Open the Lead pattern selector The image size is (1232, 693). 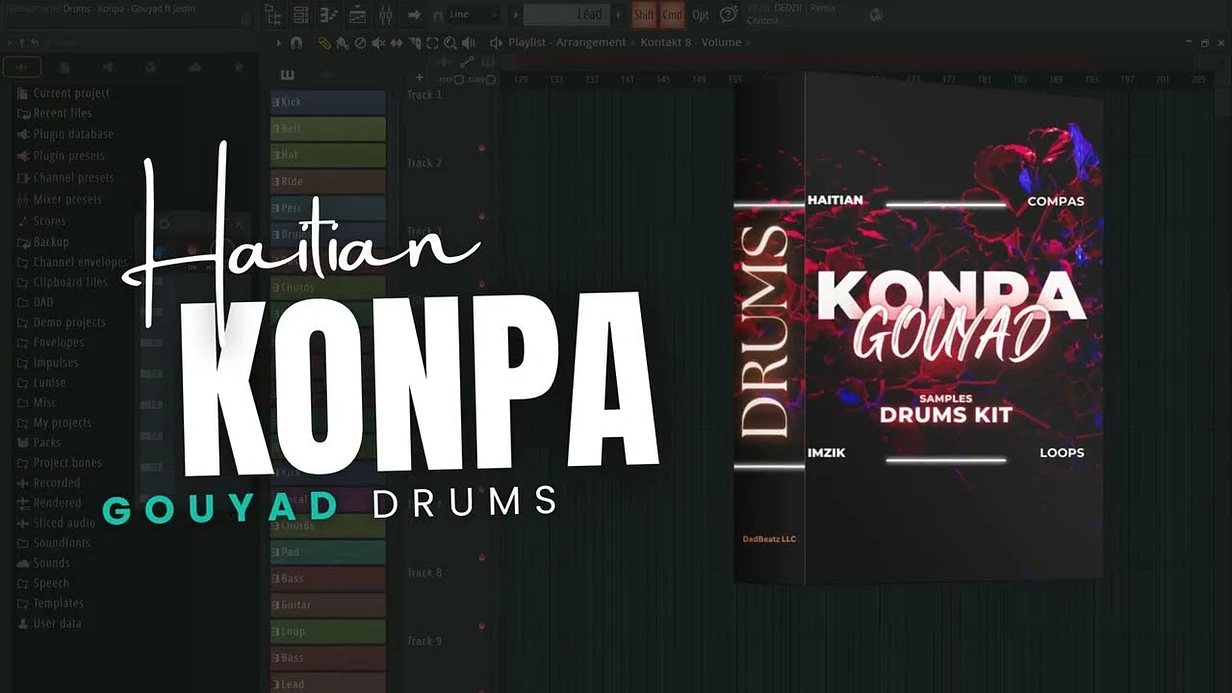pos(566,14)
